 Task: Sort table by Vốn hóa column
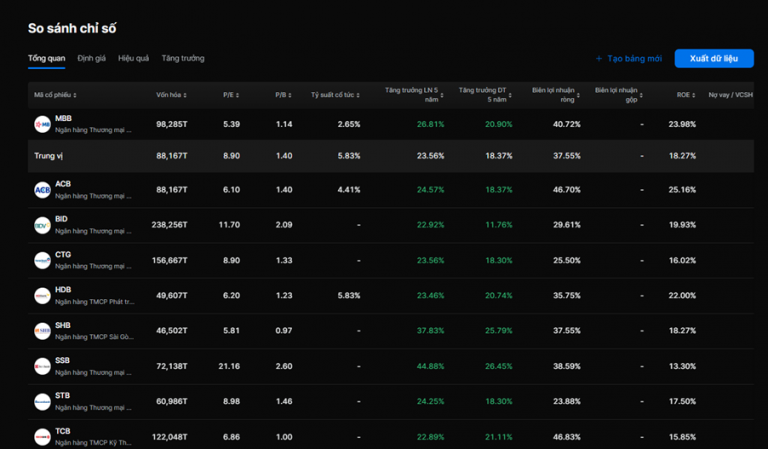point(172,95)
